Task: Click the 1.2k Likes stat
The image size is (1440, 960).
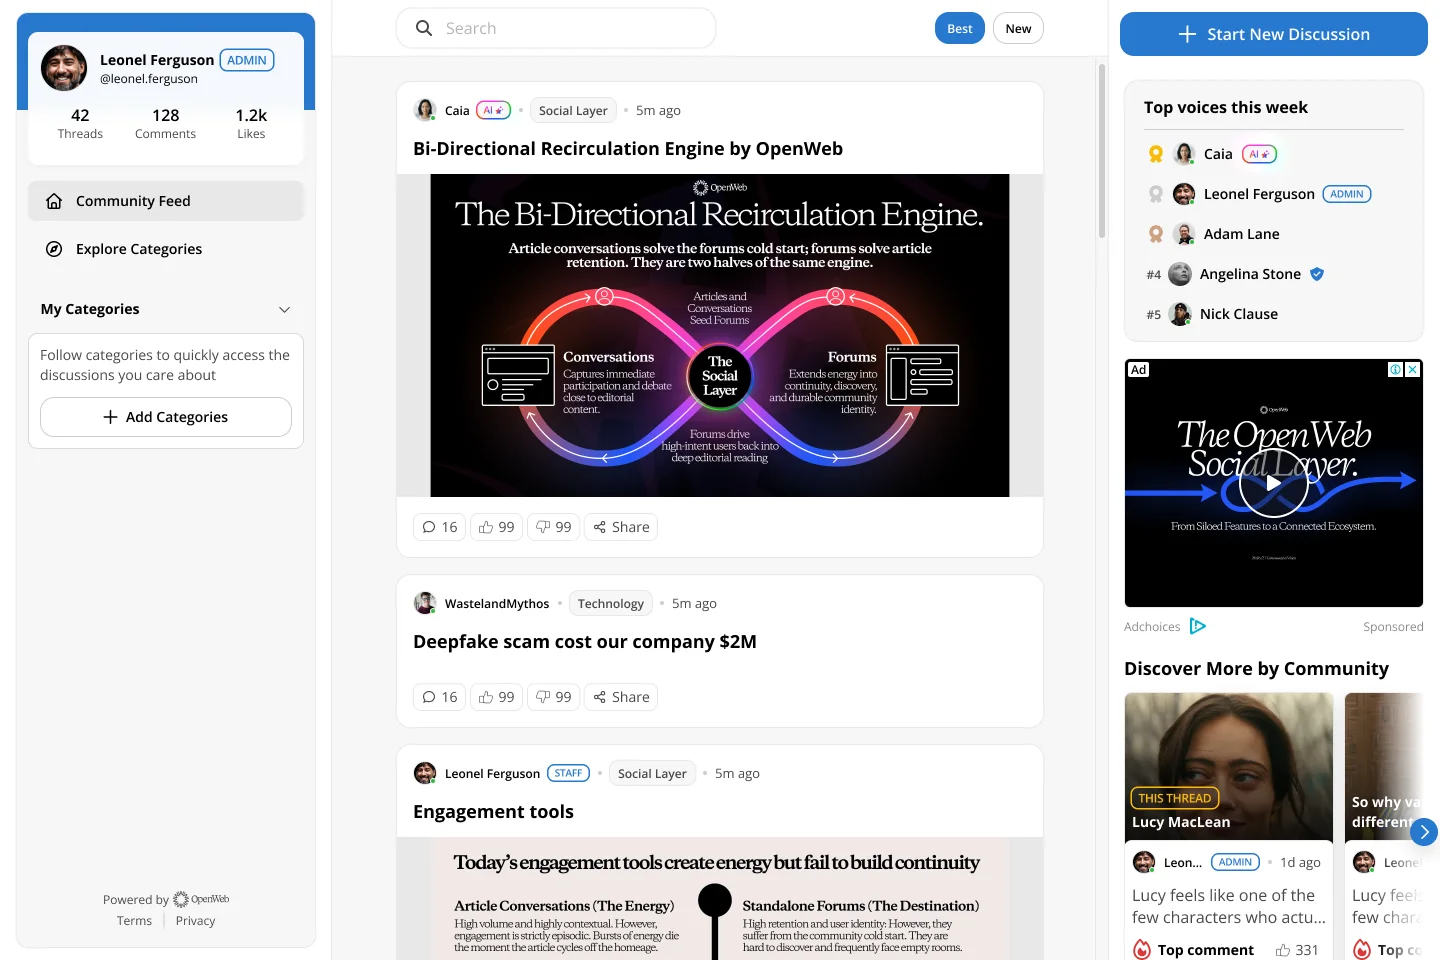Action: 251,123
